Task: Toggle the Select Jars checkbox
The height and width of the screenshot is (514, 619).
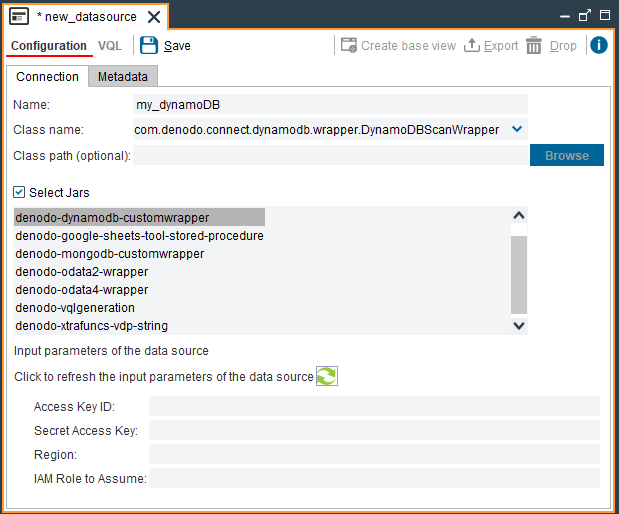Action: tap(19, 192)
